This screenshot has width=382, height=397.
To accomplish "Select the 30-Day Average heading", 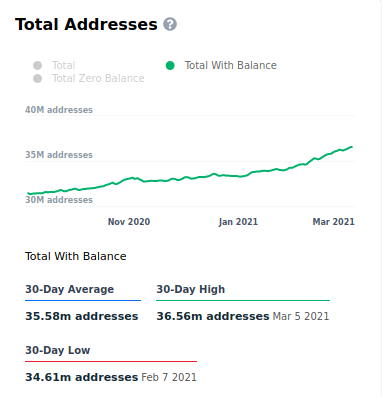I will [70, 289].
